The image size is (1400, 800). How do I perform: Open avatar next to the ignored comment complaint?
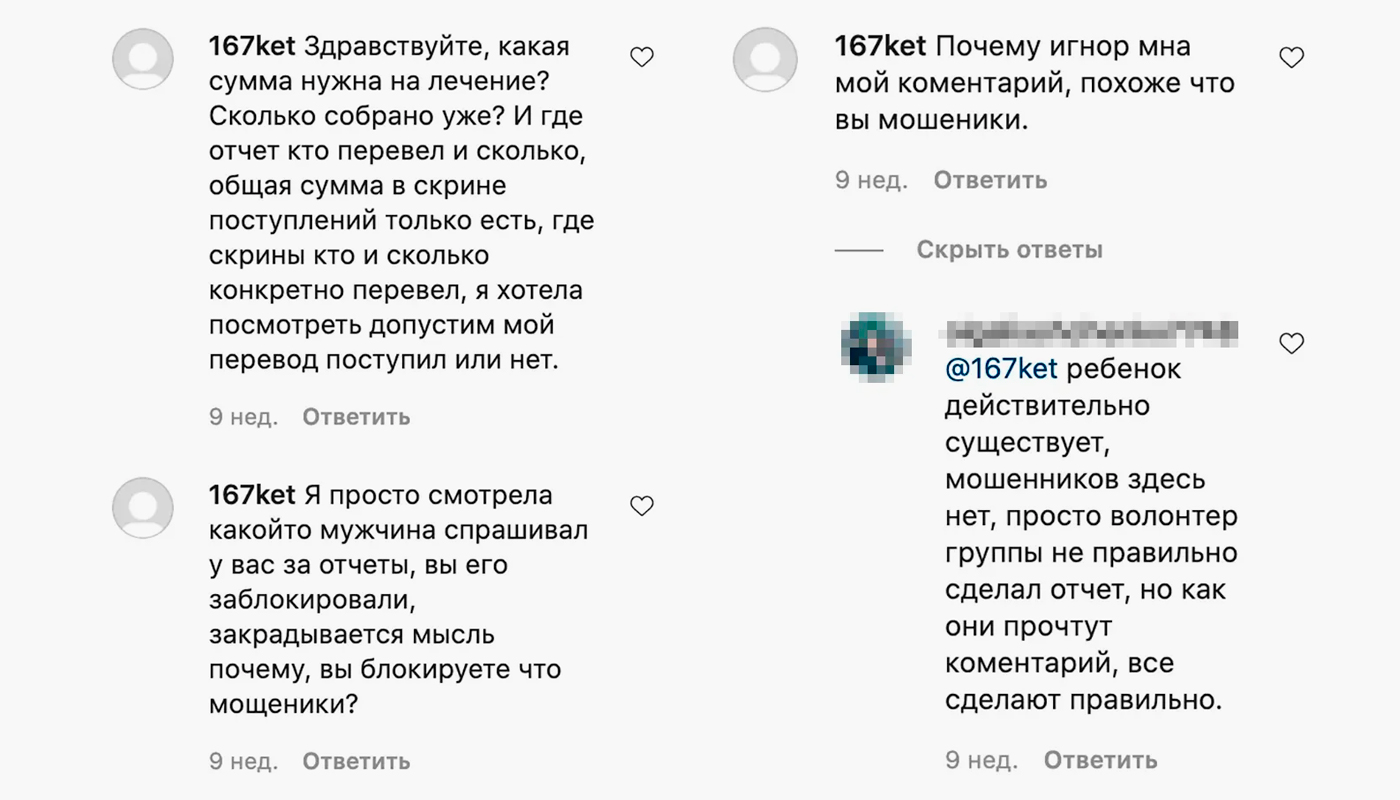(x=765, y=59)
